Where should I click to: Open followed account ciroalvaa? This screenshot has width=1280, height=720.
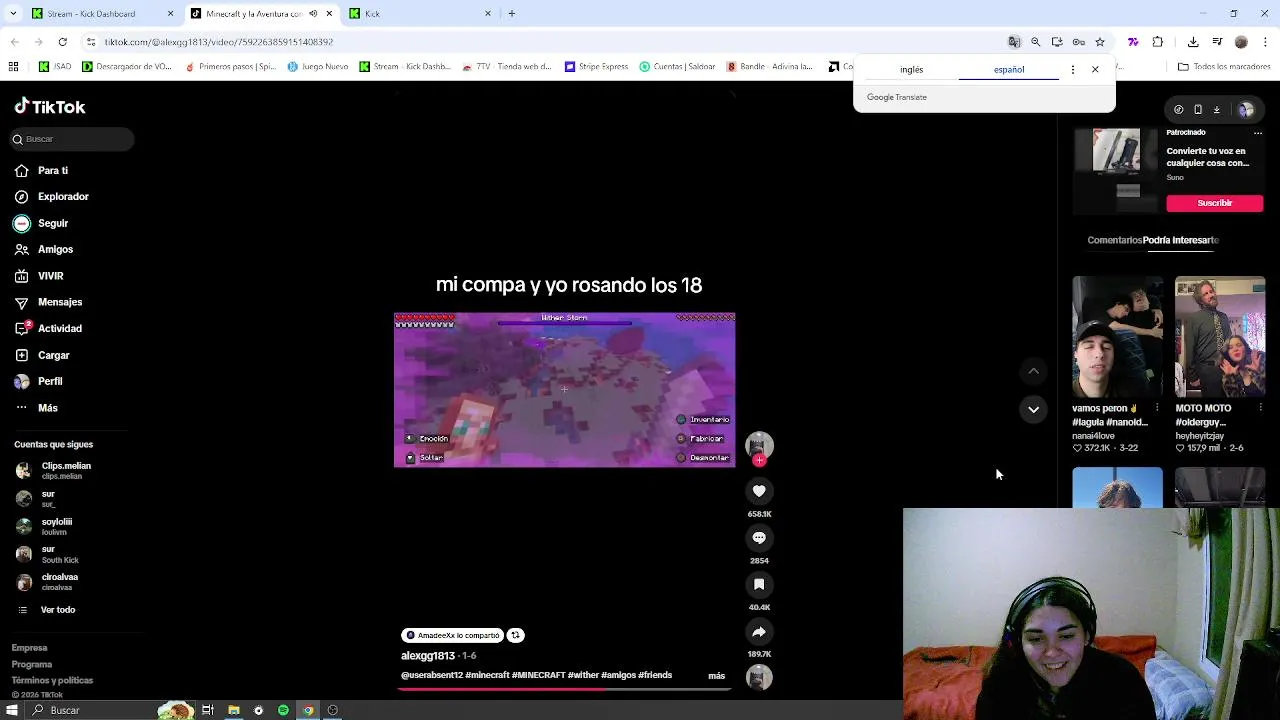[47, 581]
